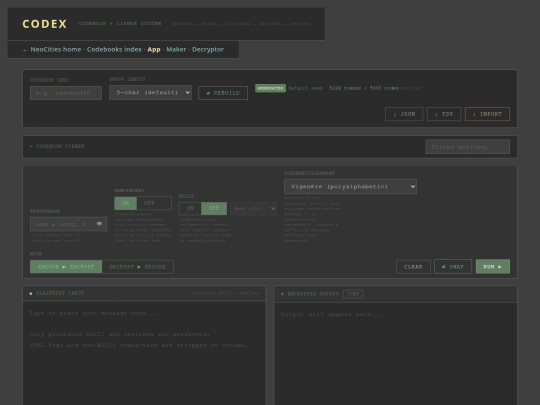Screen dimensions: 540x405
Task: Click inside the Plaintext Input textarea
Action: pyautogui.click(x=144, y=353)
